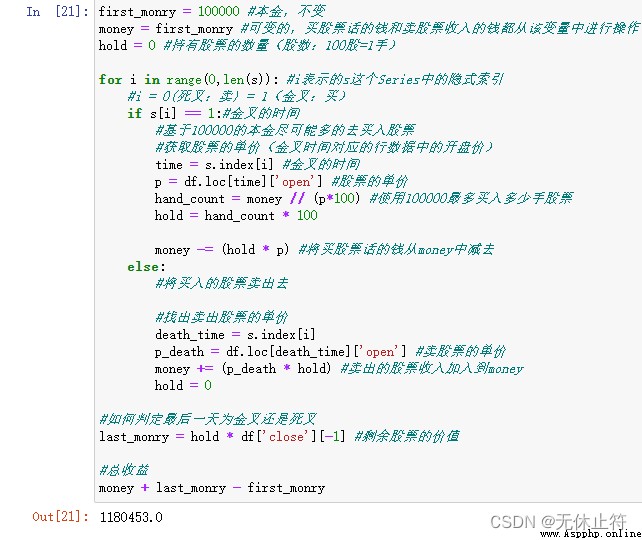Click the Out[21] output prompt label
642x540 pixels.
[60, 516]
